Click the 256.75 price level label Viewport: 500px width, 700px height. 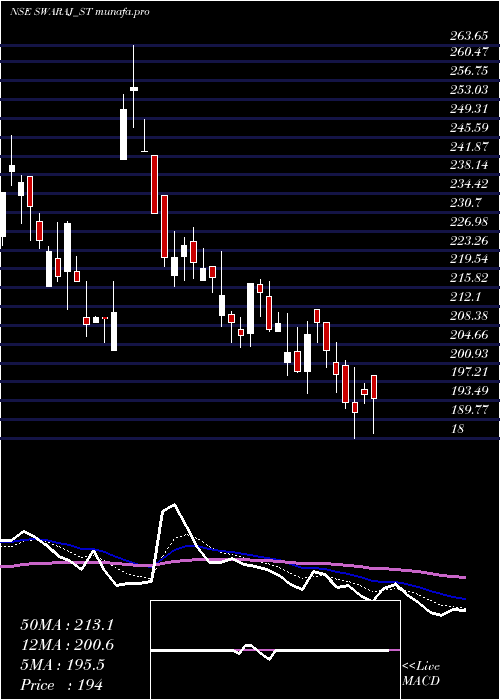point(469,71)
